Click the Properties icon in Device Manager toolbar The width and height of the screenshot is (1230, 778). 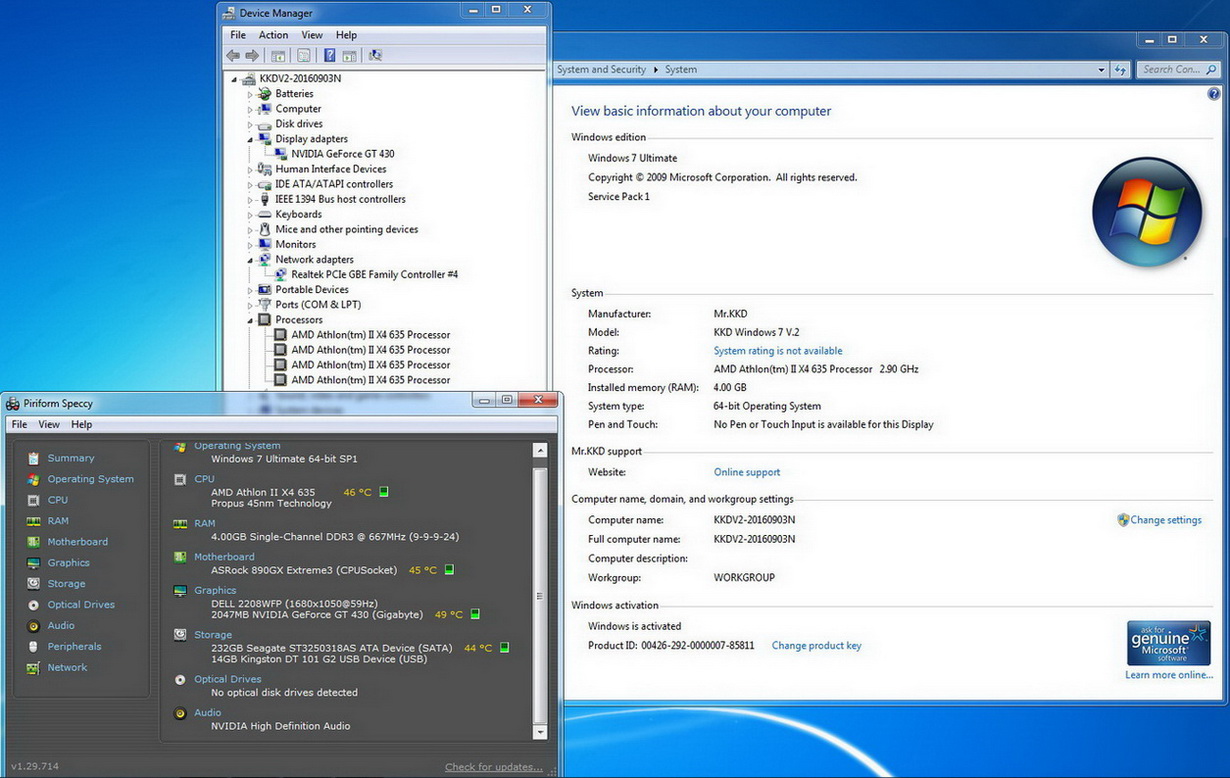point(303,56)
